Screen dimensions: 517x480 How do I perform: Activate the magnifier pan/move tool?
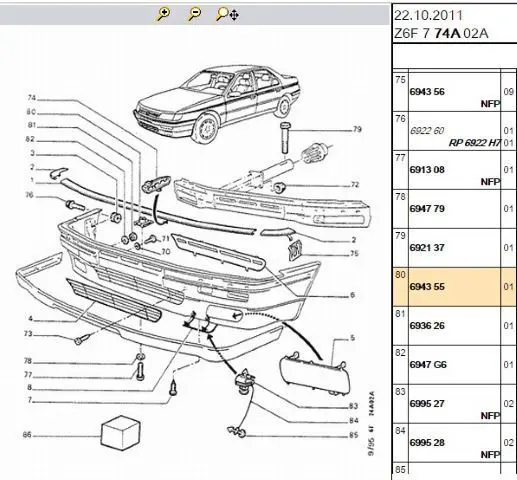[x=227, y=14]
